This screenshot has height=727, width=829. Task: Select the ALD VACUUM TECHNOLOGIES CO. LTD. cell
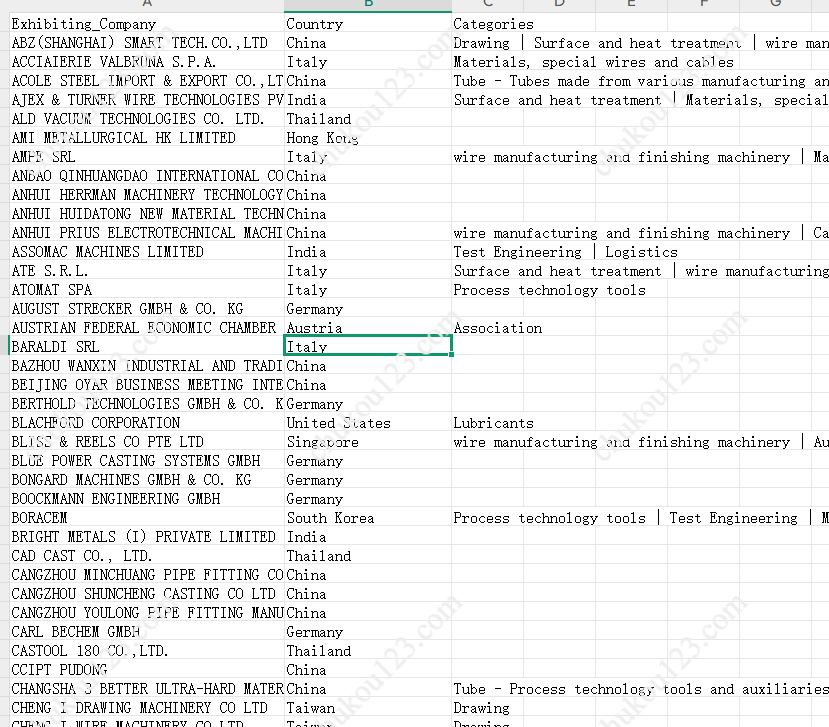click(146, 119)
